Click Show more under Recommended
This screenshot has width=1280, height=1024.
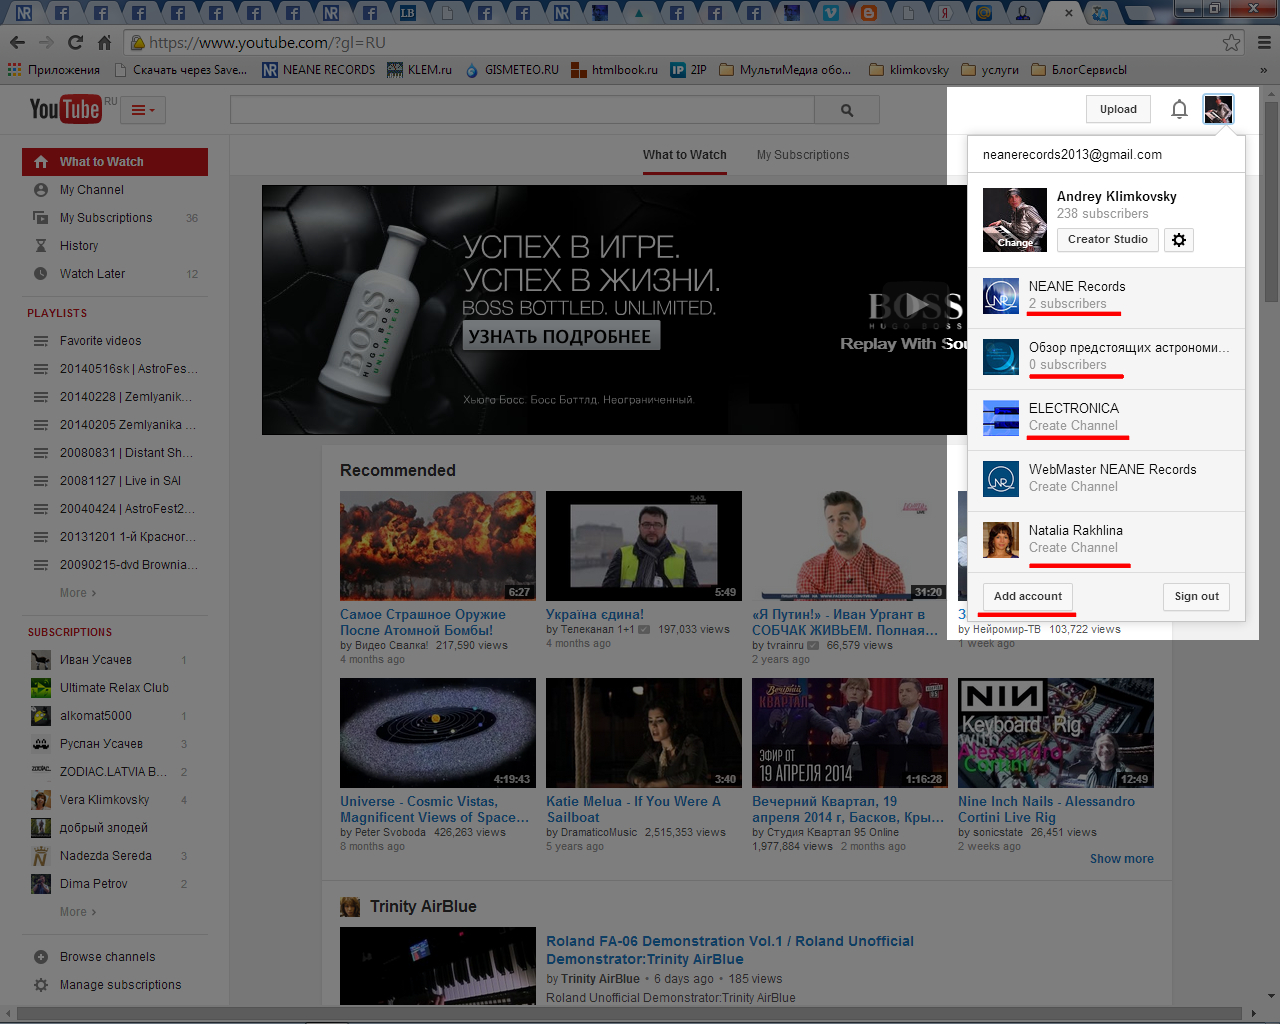click(1122, 859)
